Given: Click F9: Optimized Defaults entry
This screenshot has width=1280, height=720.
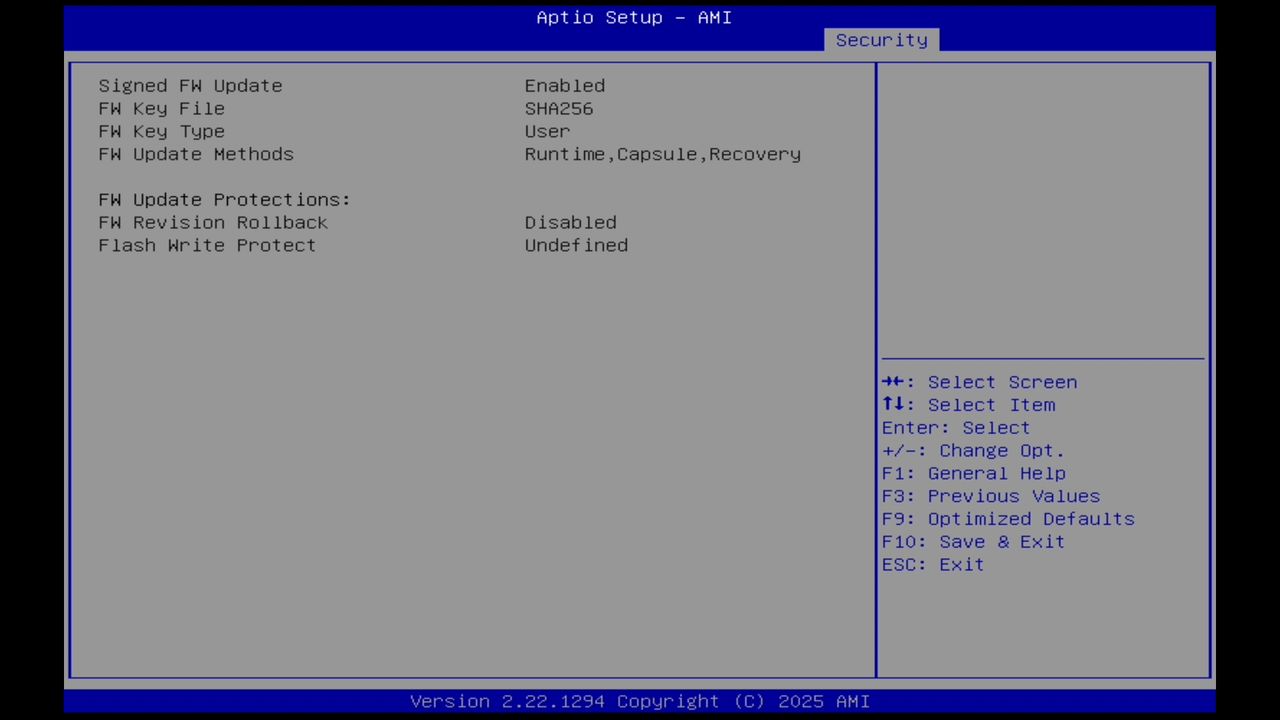Looking at the screenshot, I should (1007, 518).
